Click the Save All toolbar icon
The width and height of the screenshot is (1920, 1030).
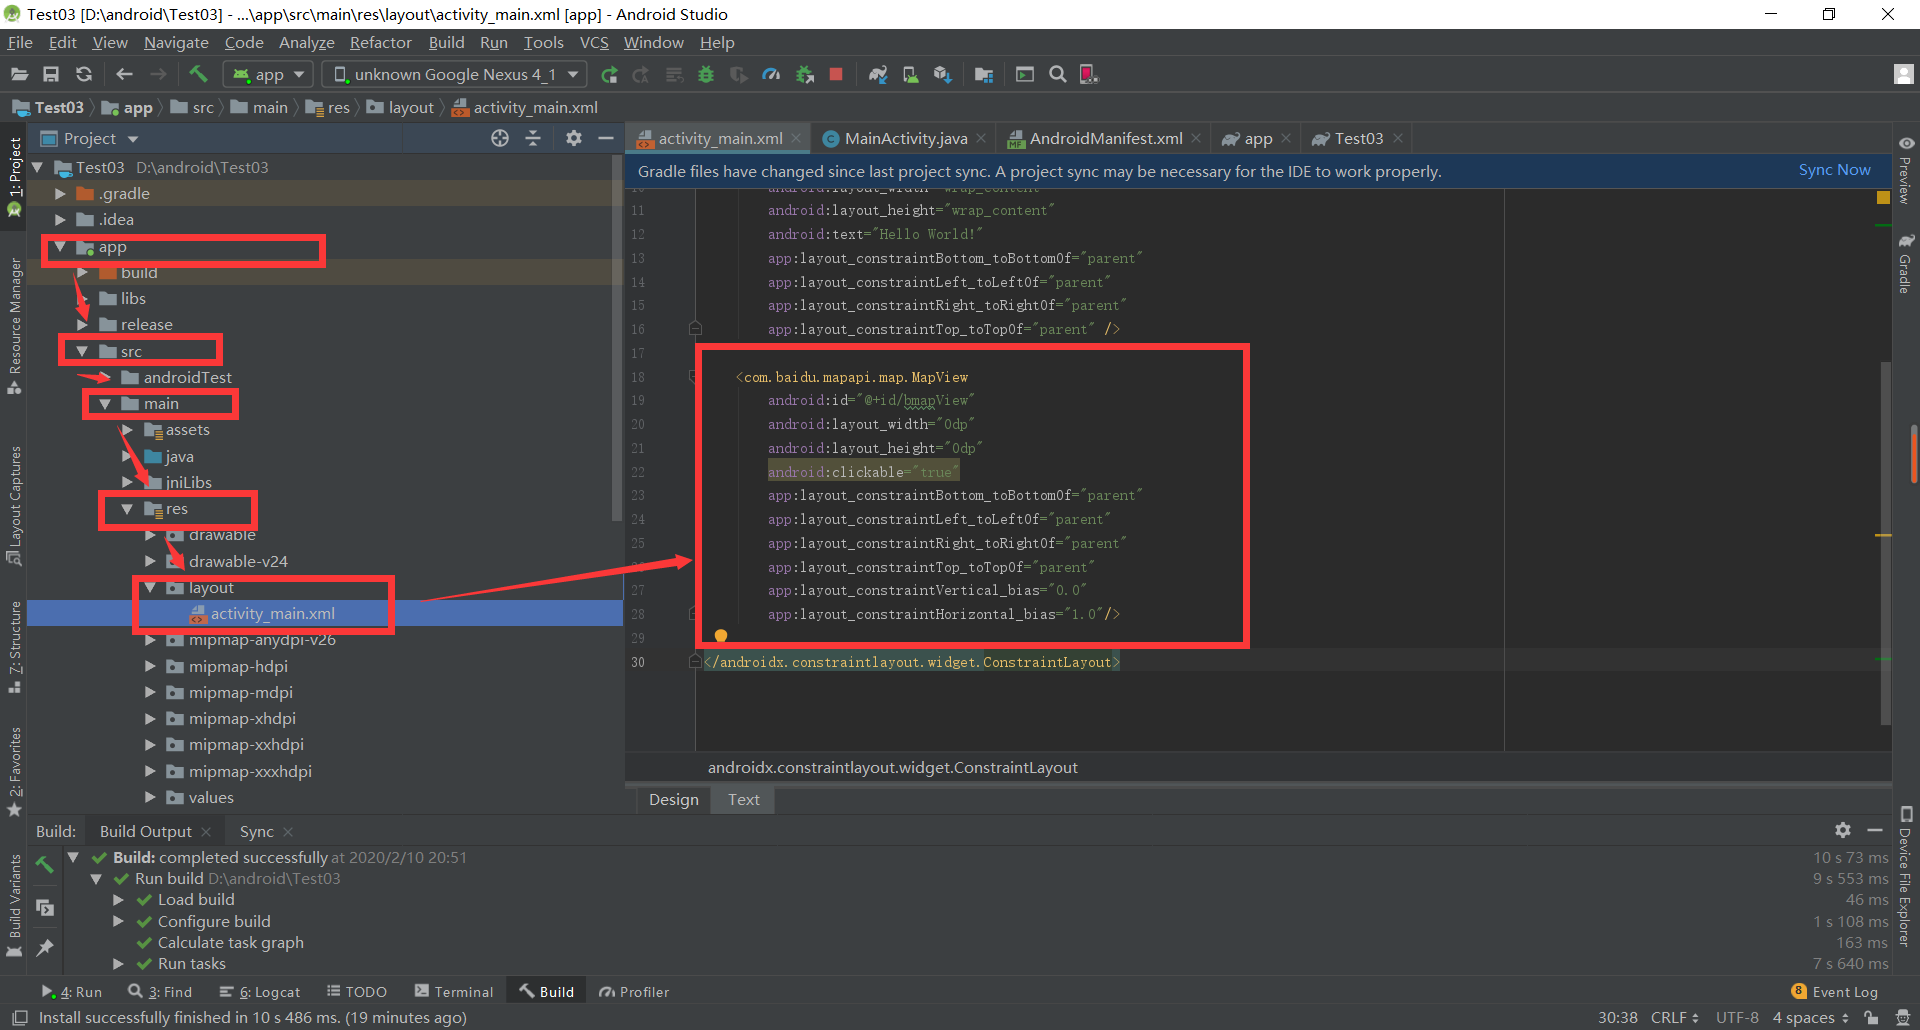pyautogui.click(x=51, y=74)
